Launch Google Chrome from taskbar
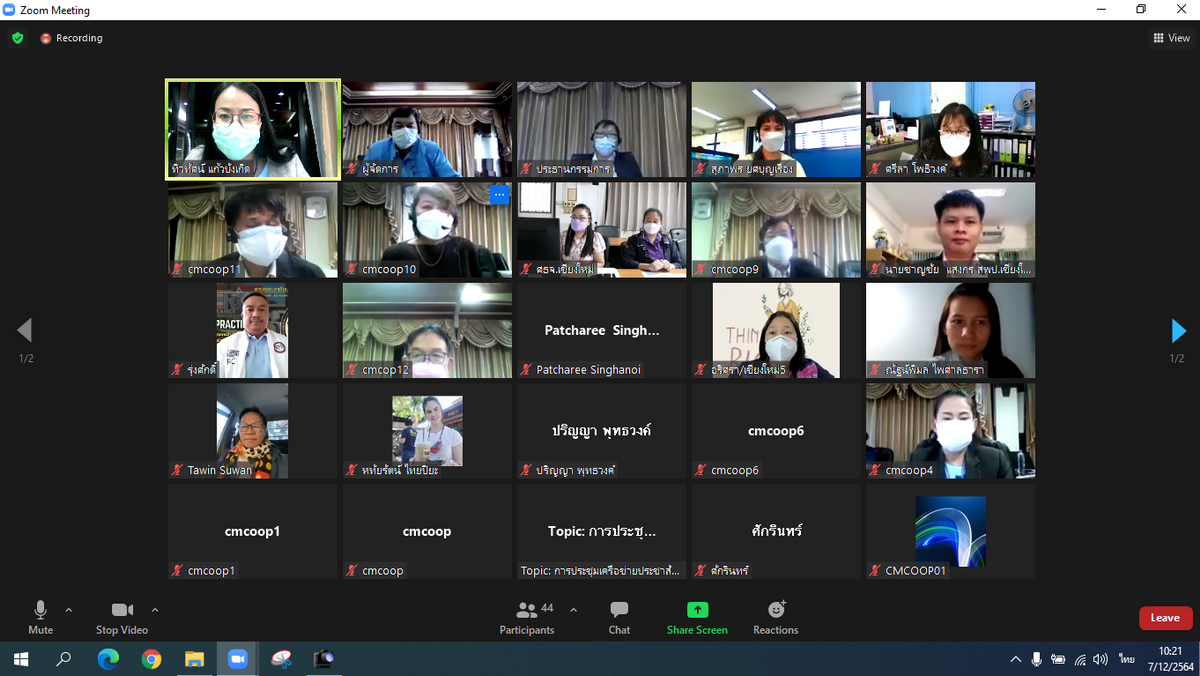 tap(151, 659)
